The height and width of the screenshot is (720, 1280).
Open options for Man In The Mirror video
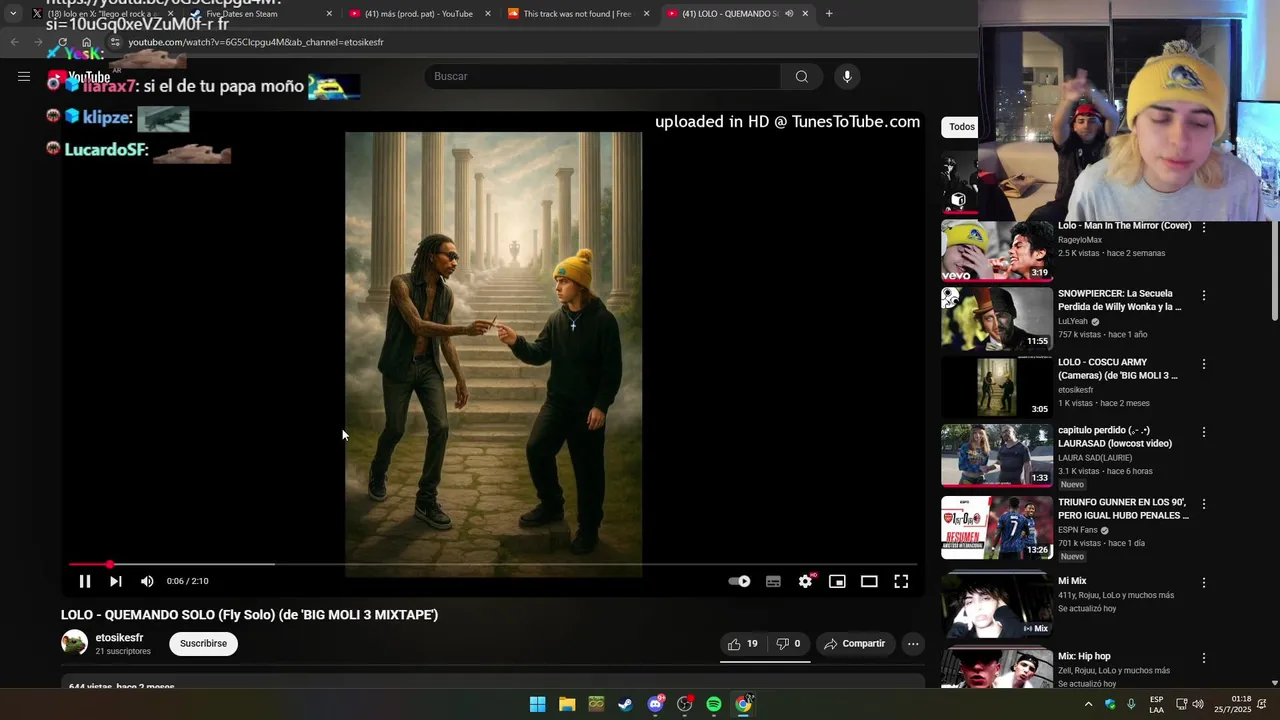coord(1204,227)
